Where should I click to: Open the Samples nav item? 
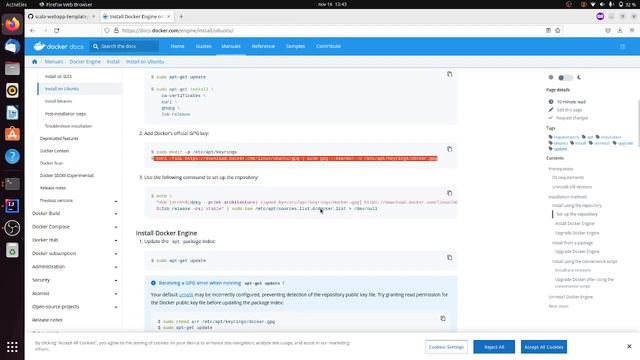pyautogui.click(x=296, y=46)
